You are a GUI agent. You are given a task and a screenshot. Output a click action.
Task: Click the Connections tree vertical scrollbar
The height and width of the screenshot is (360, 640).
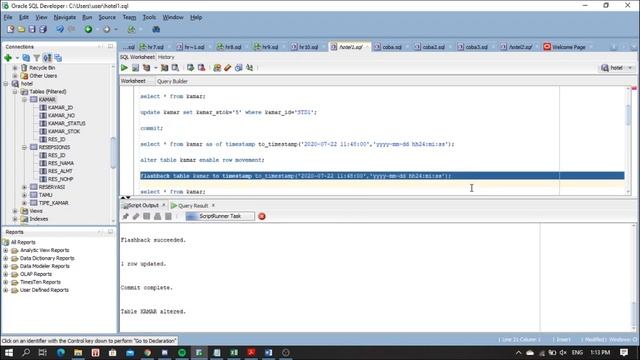113,153
